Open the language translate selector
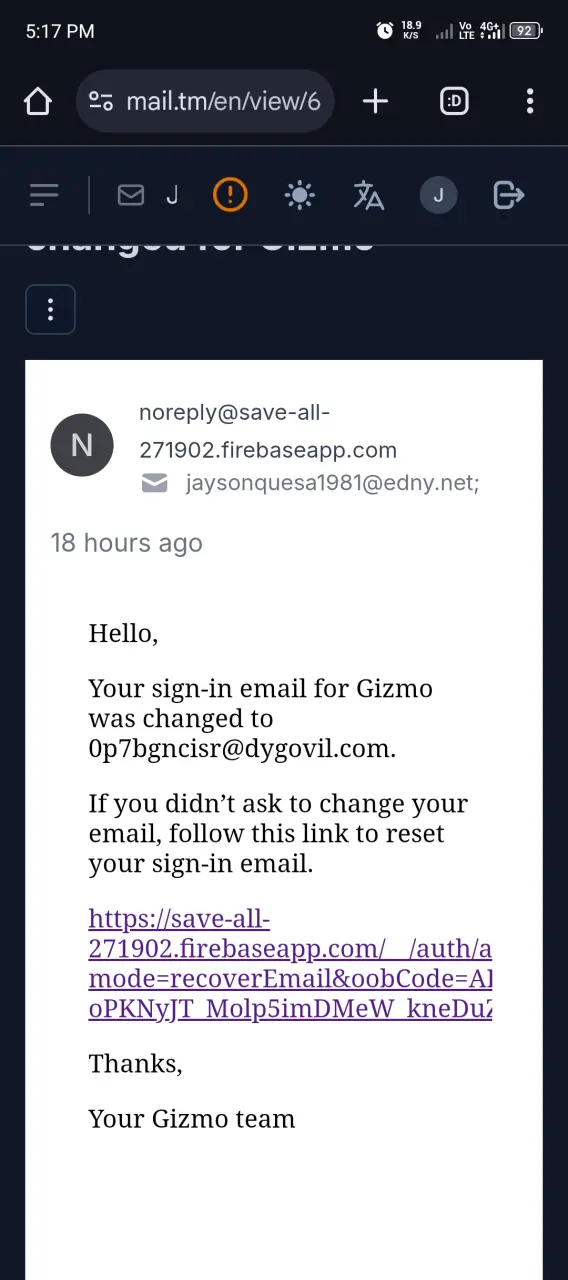The image size is (568, 1280). (369, 195)
